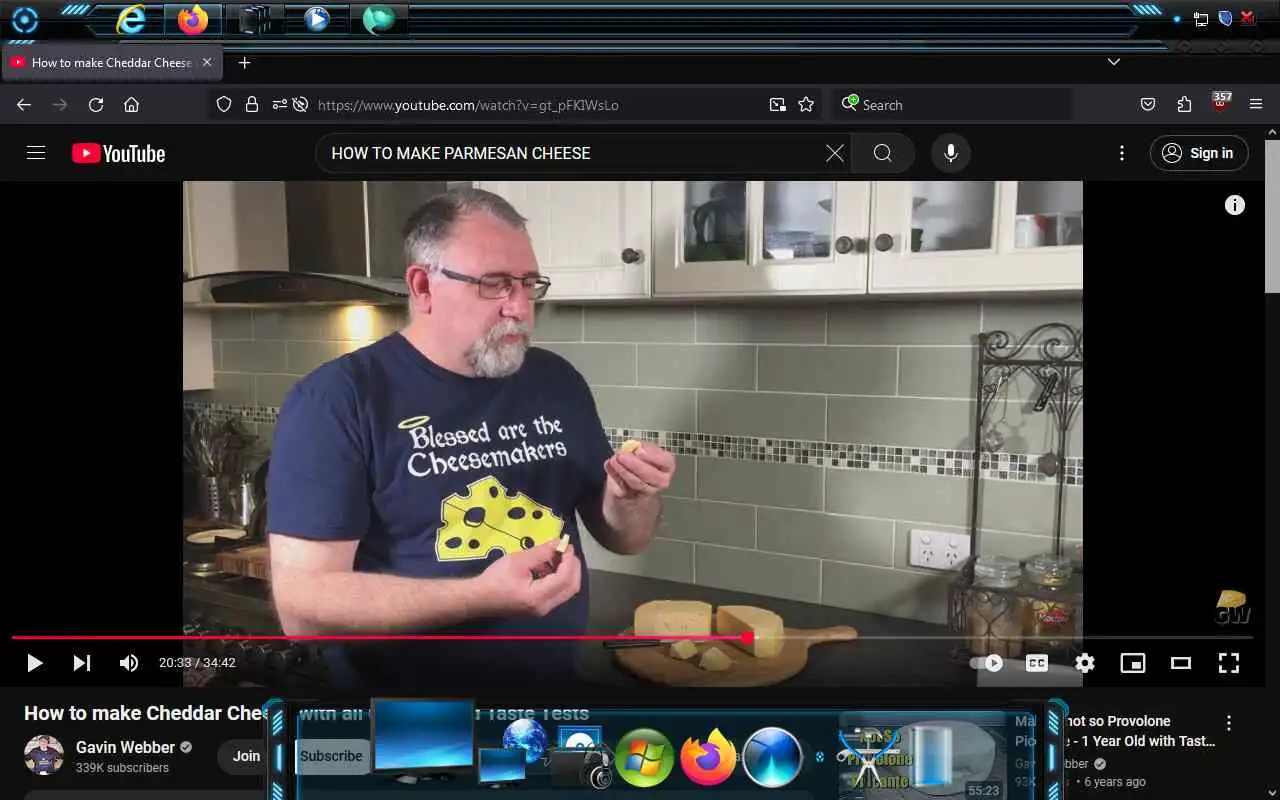Reload the current YouTube page
The height and width of the screenshot is (800, 1280).
click(x=96, y=105)
